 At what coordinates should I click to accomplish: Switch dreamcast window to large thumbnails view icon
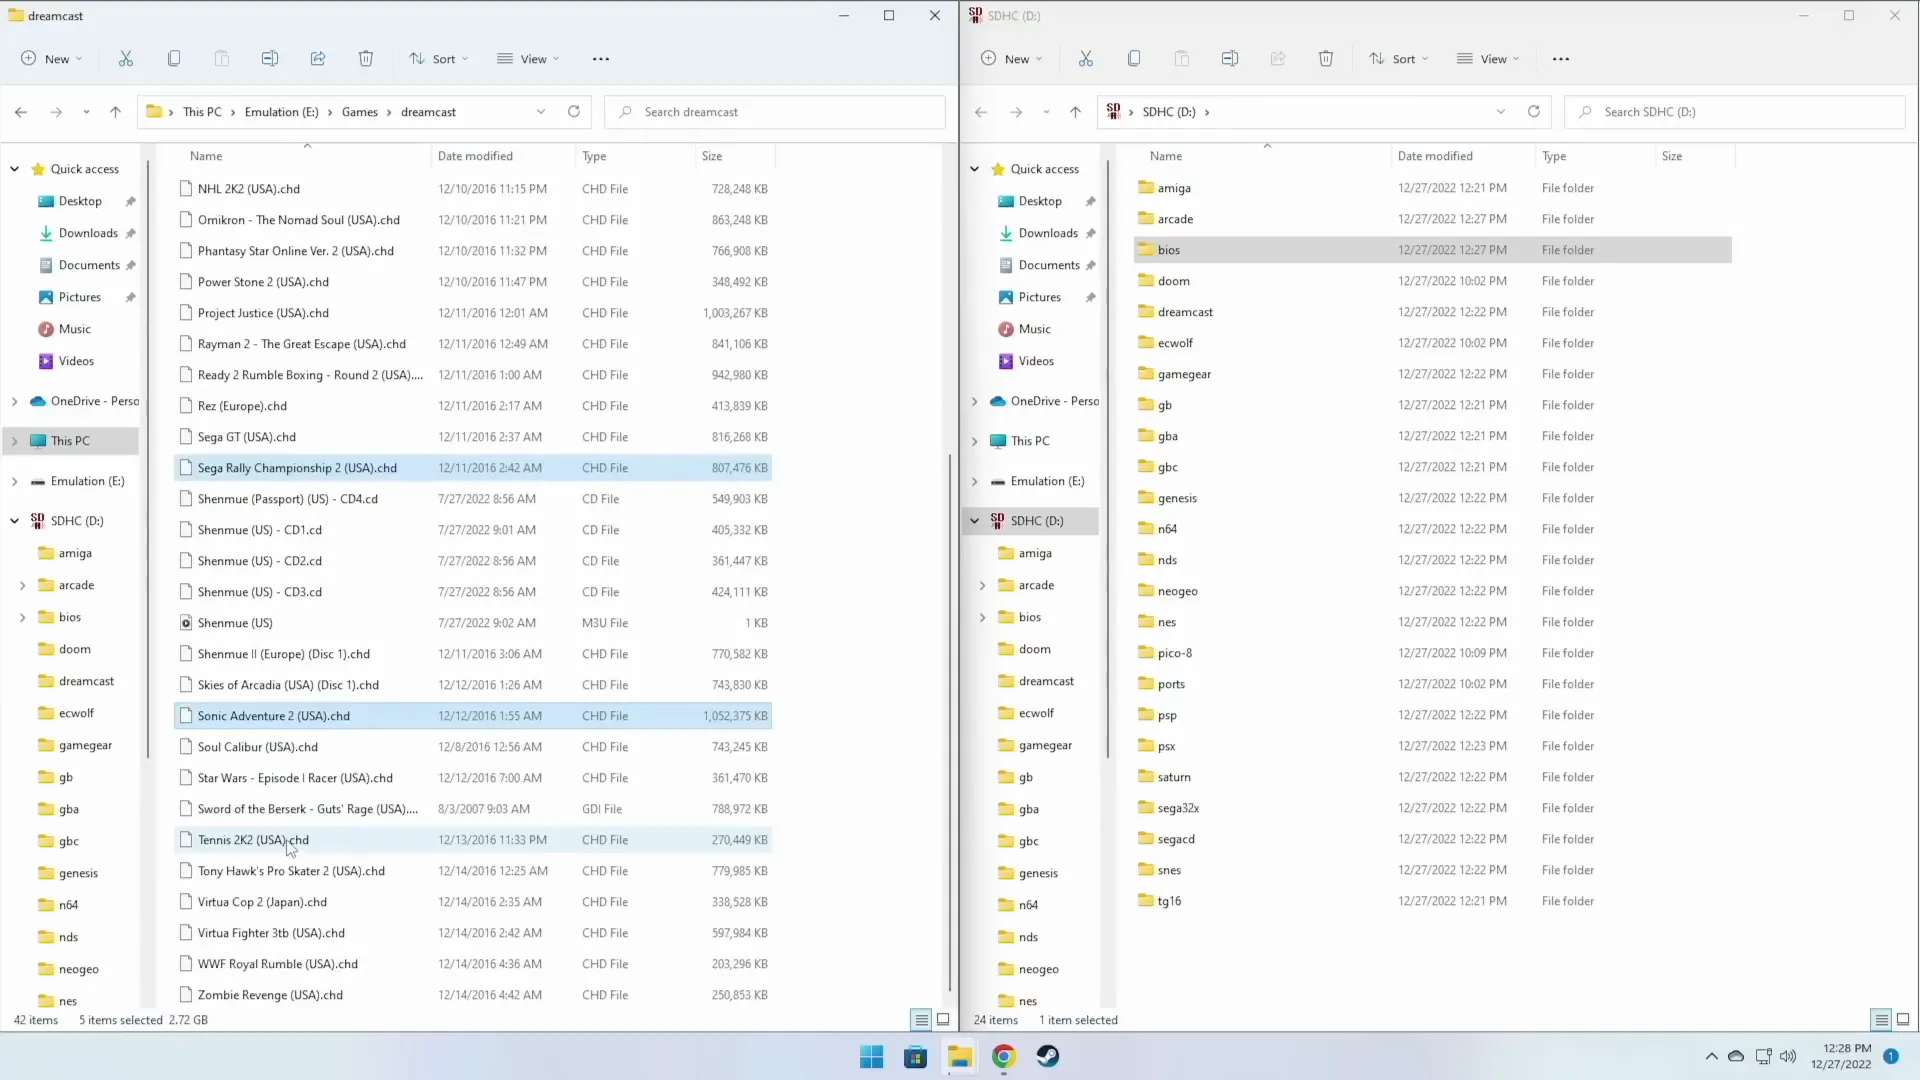pos(943,1020)
